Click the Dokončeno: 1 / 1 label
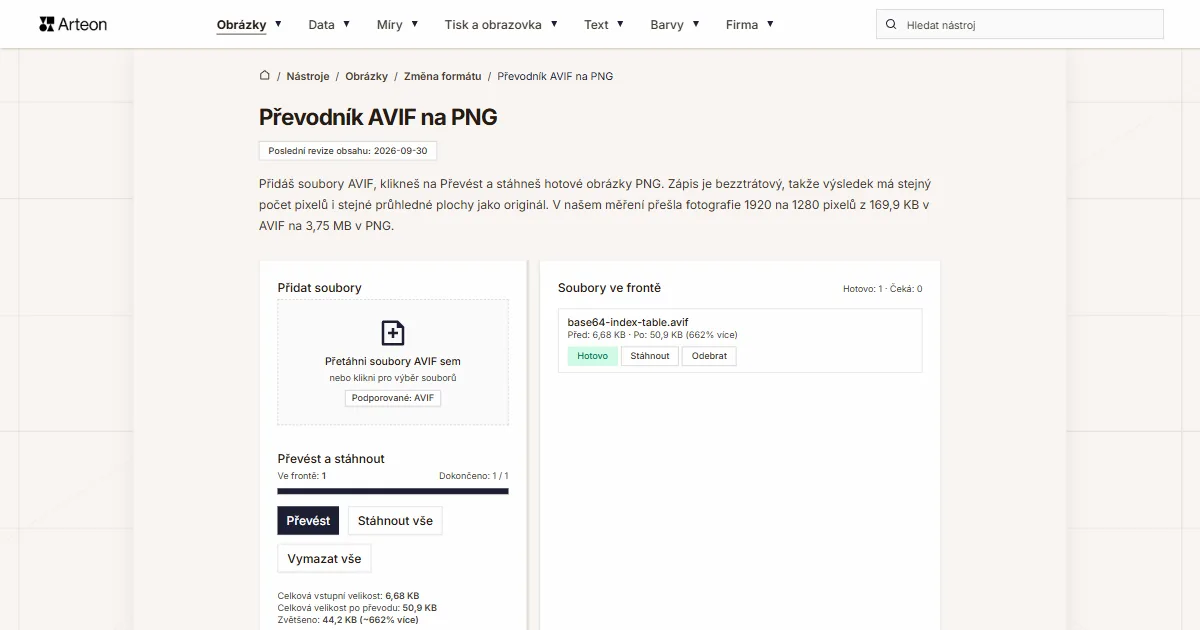Viewport: 1200px width, 630px height. pos(474,476)
